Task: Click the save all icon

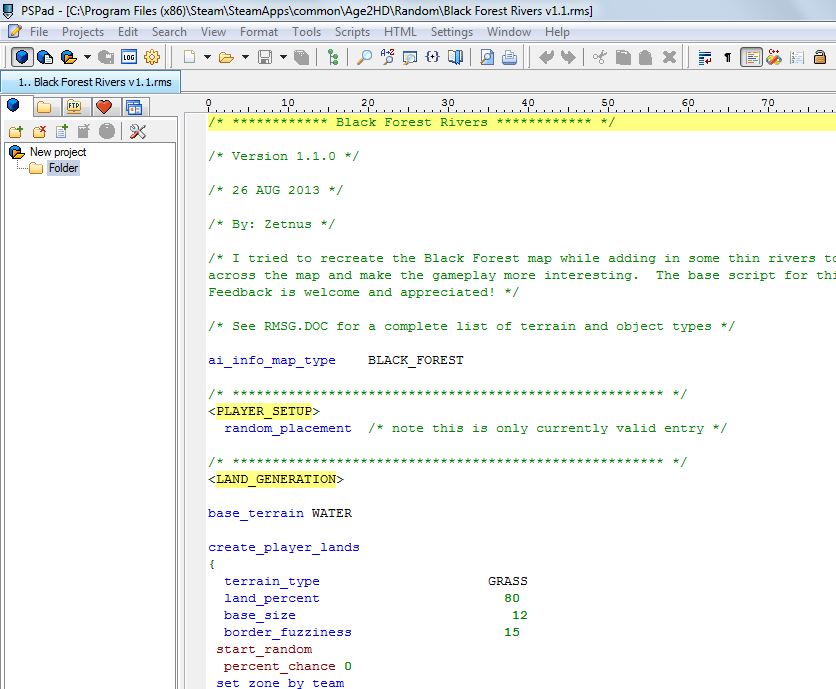Action: click(302, 57)
